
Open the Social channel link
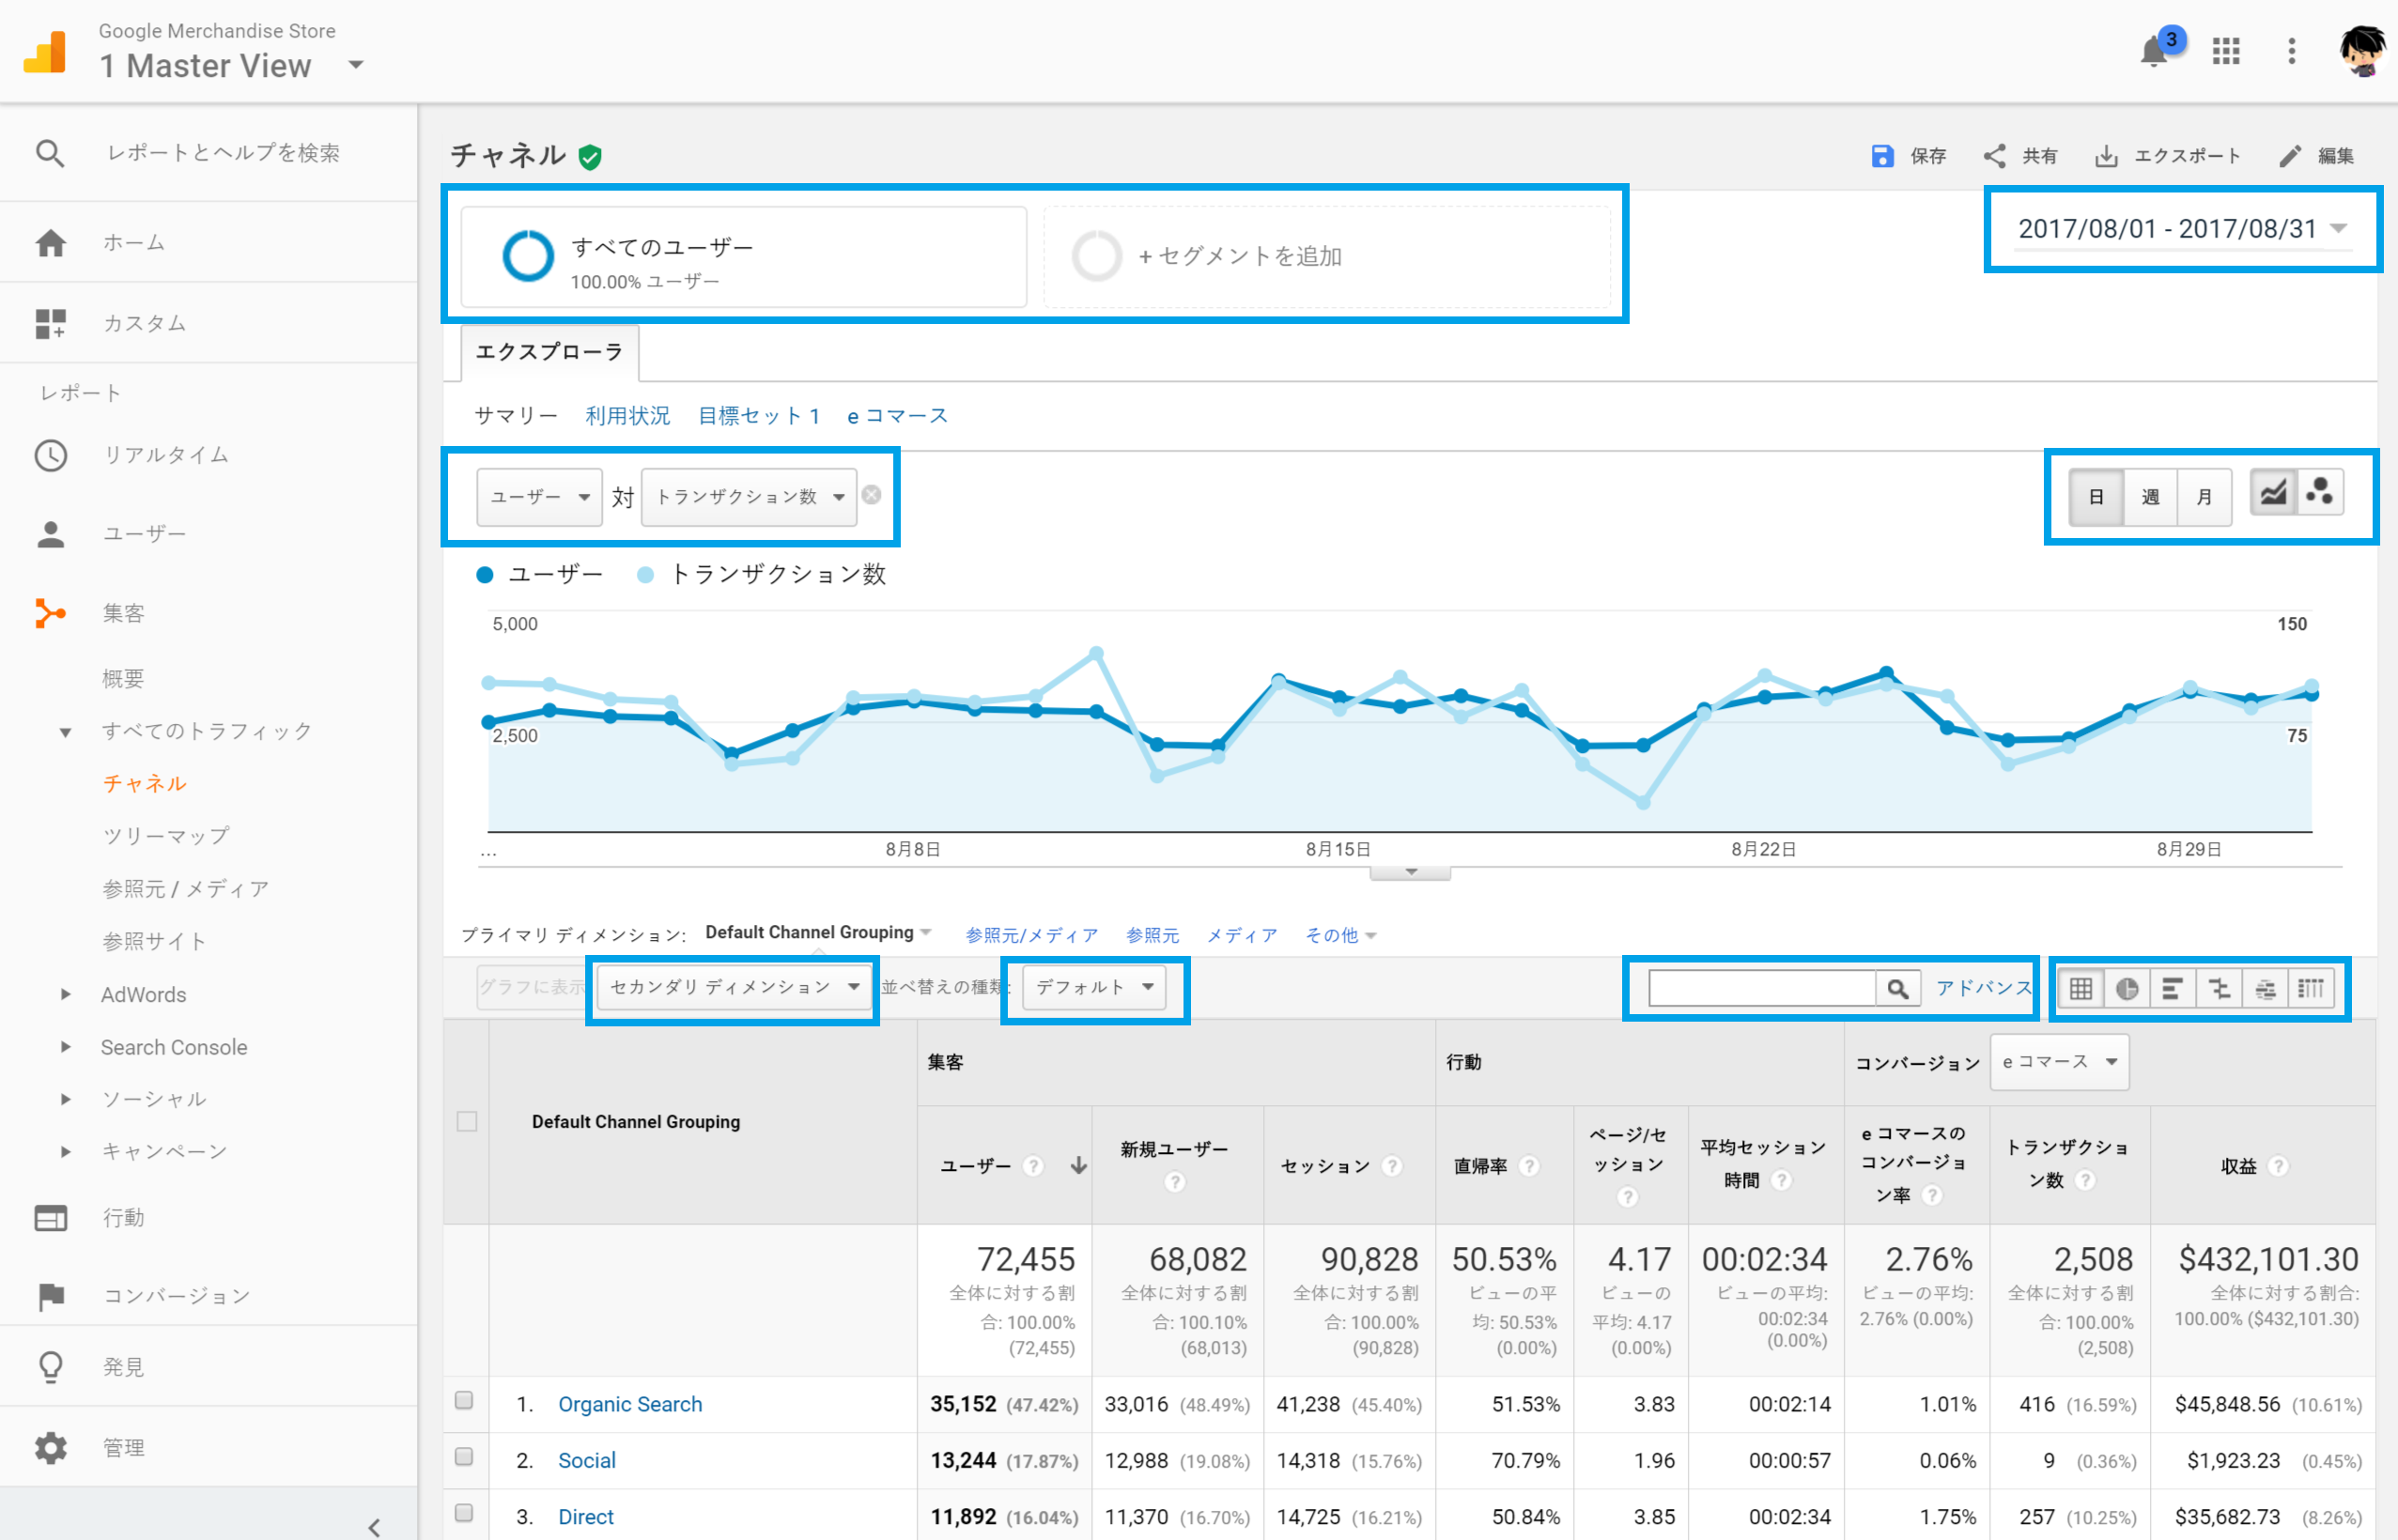[587, 1460]
